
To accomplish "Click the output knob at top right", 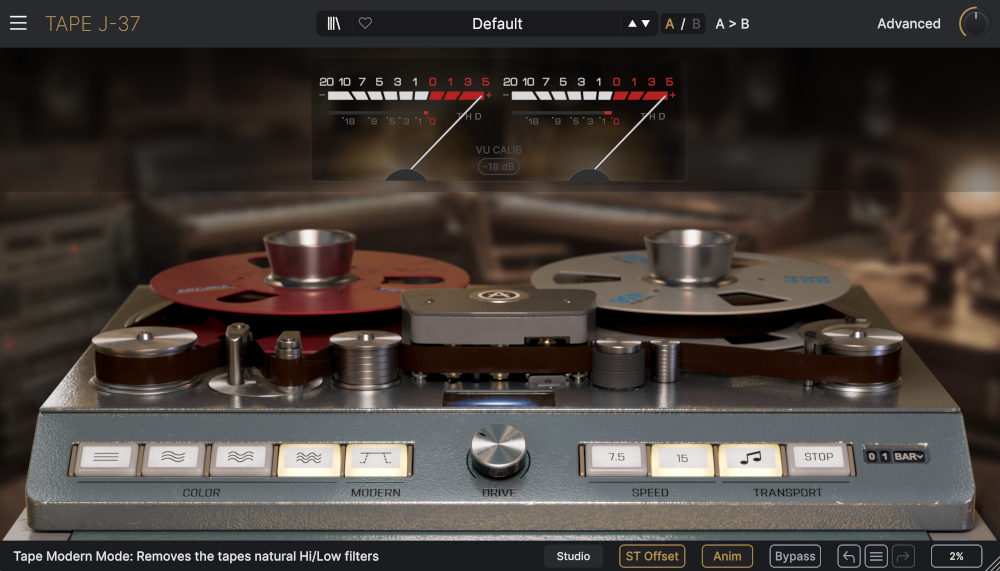I will pyautogui.click(x=974, y=23).
